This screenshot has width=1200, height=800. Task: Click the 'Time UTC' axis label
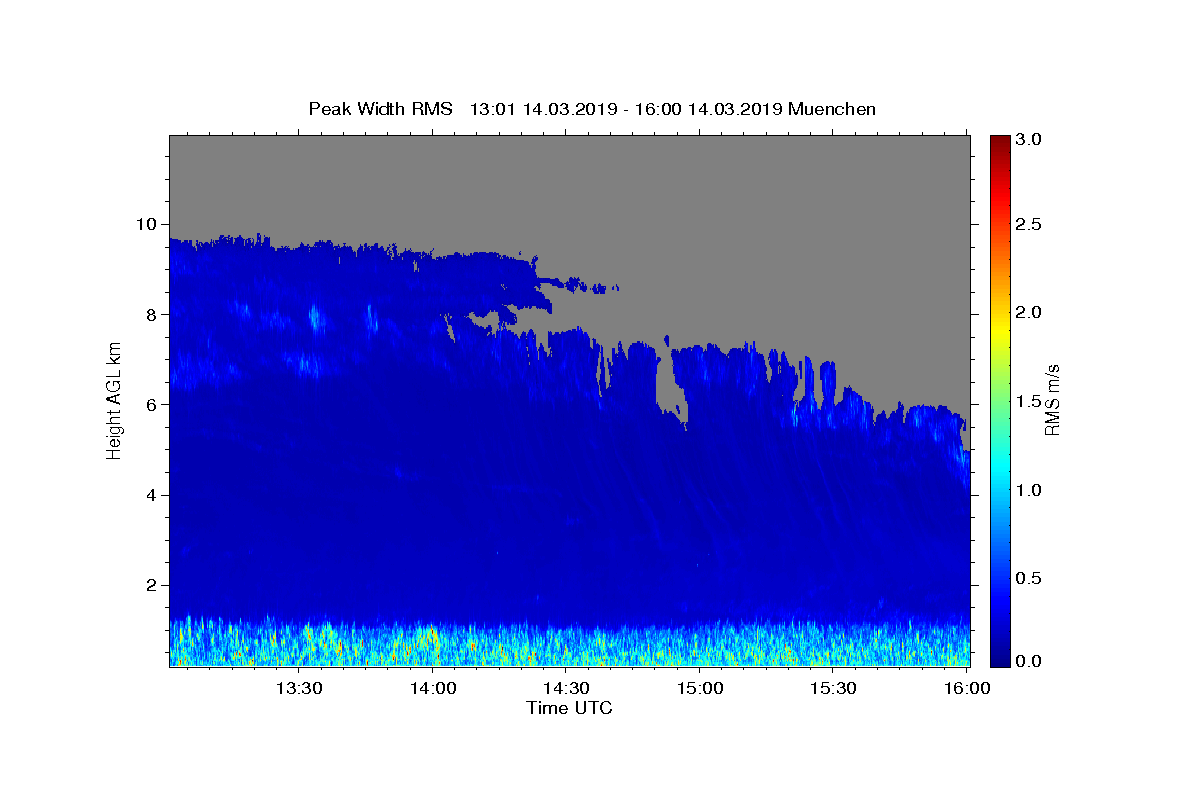pos(569,708)
